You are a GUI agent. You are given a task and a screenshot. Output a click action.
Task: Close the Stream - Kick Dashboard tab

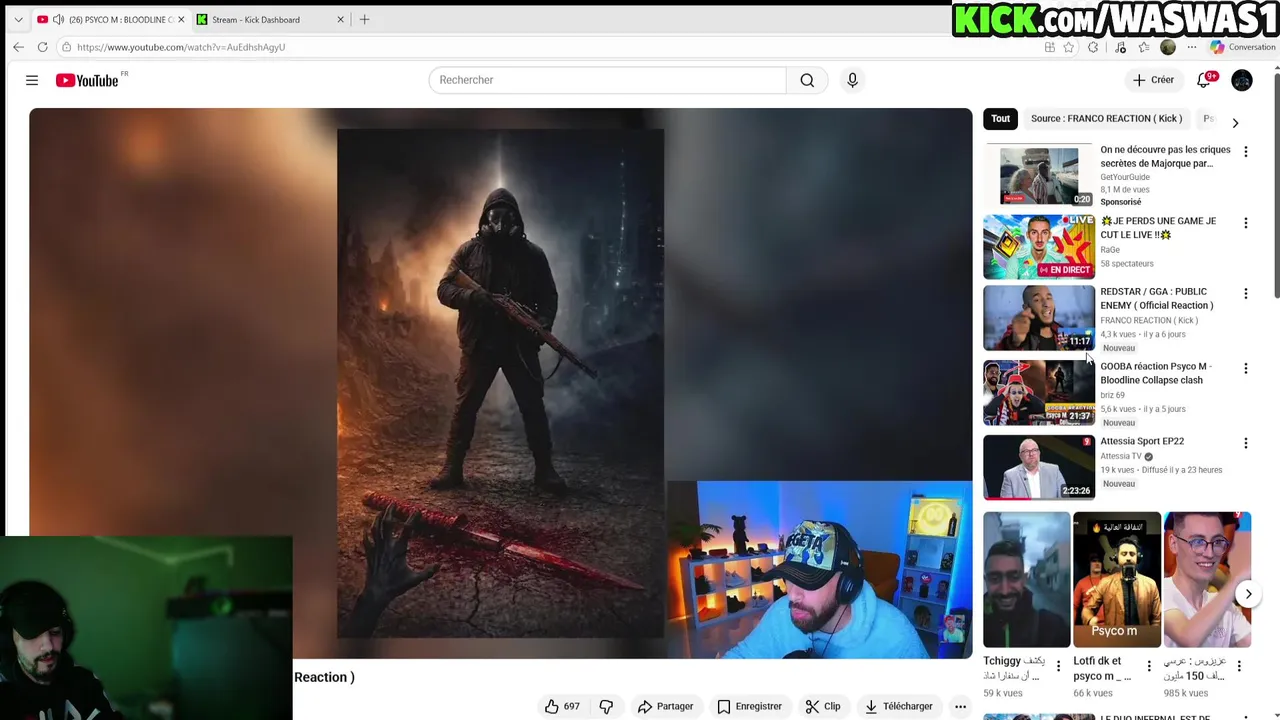[340, 20]
